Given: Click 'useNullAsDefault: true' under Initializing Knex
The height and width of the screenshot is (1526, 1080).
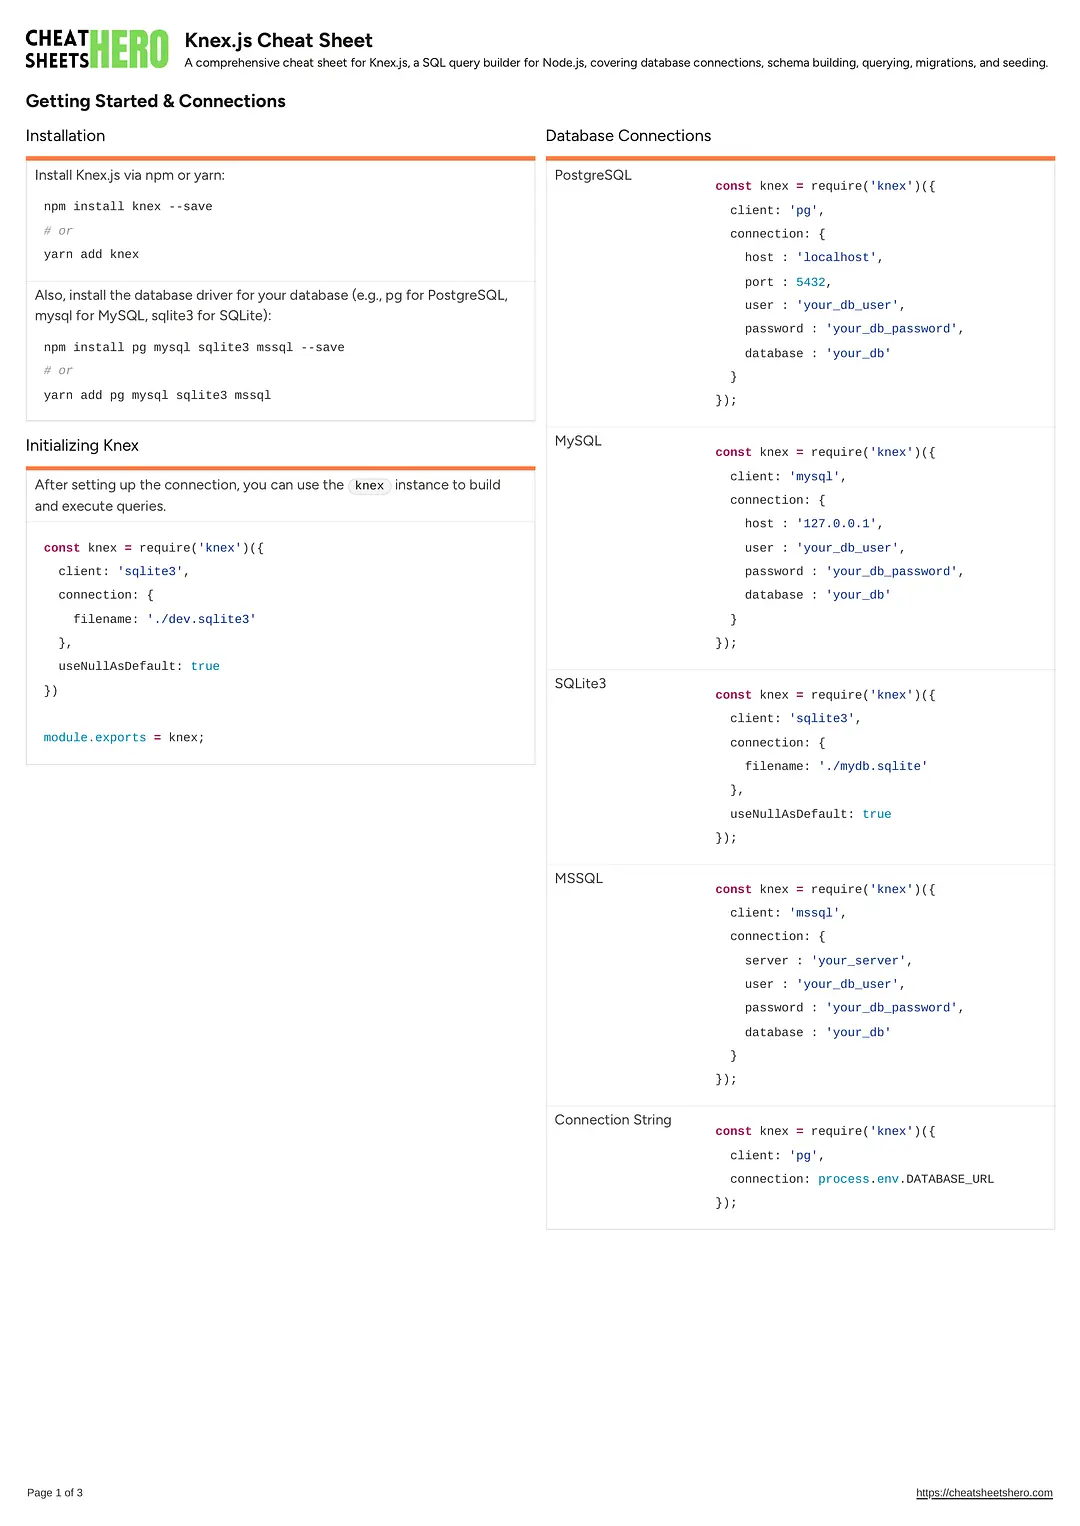Looking at the screenshot, I should (139, 667).
